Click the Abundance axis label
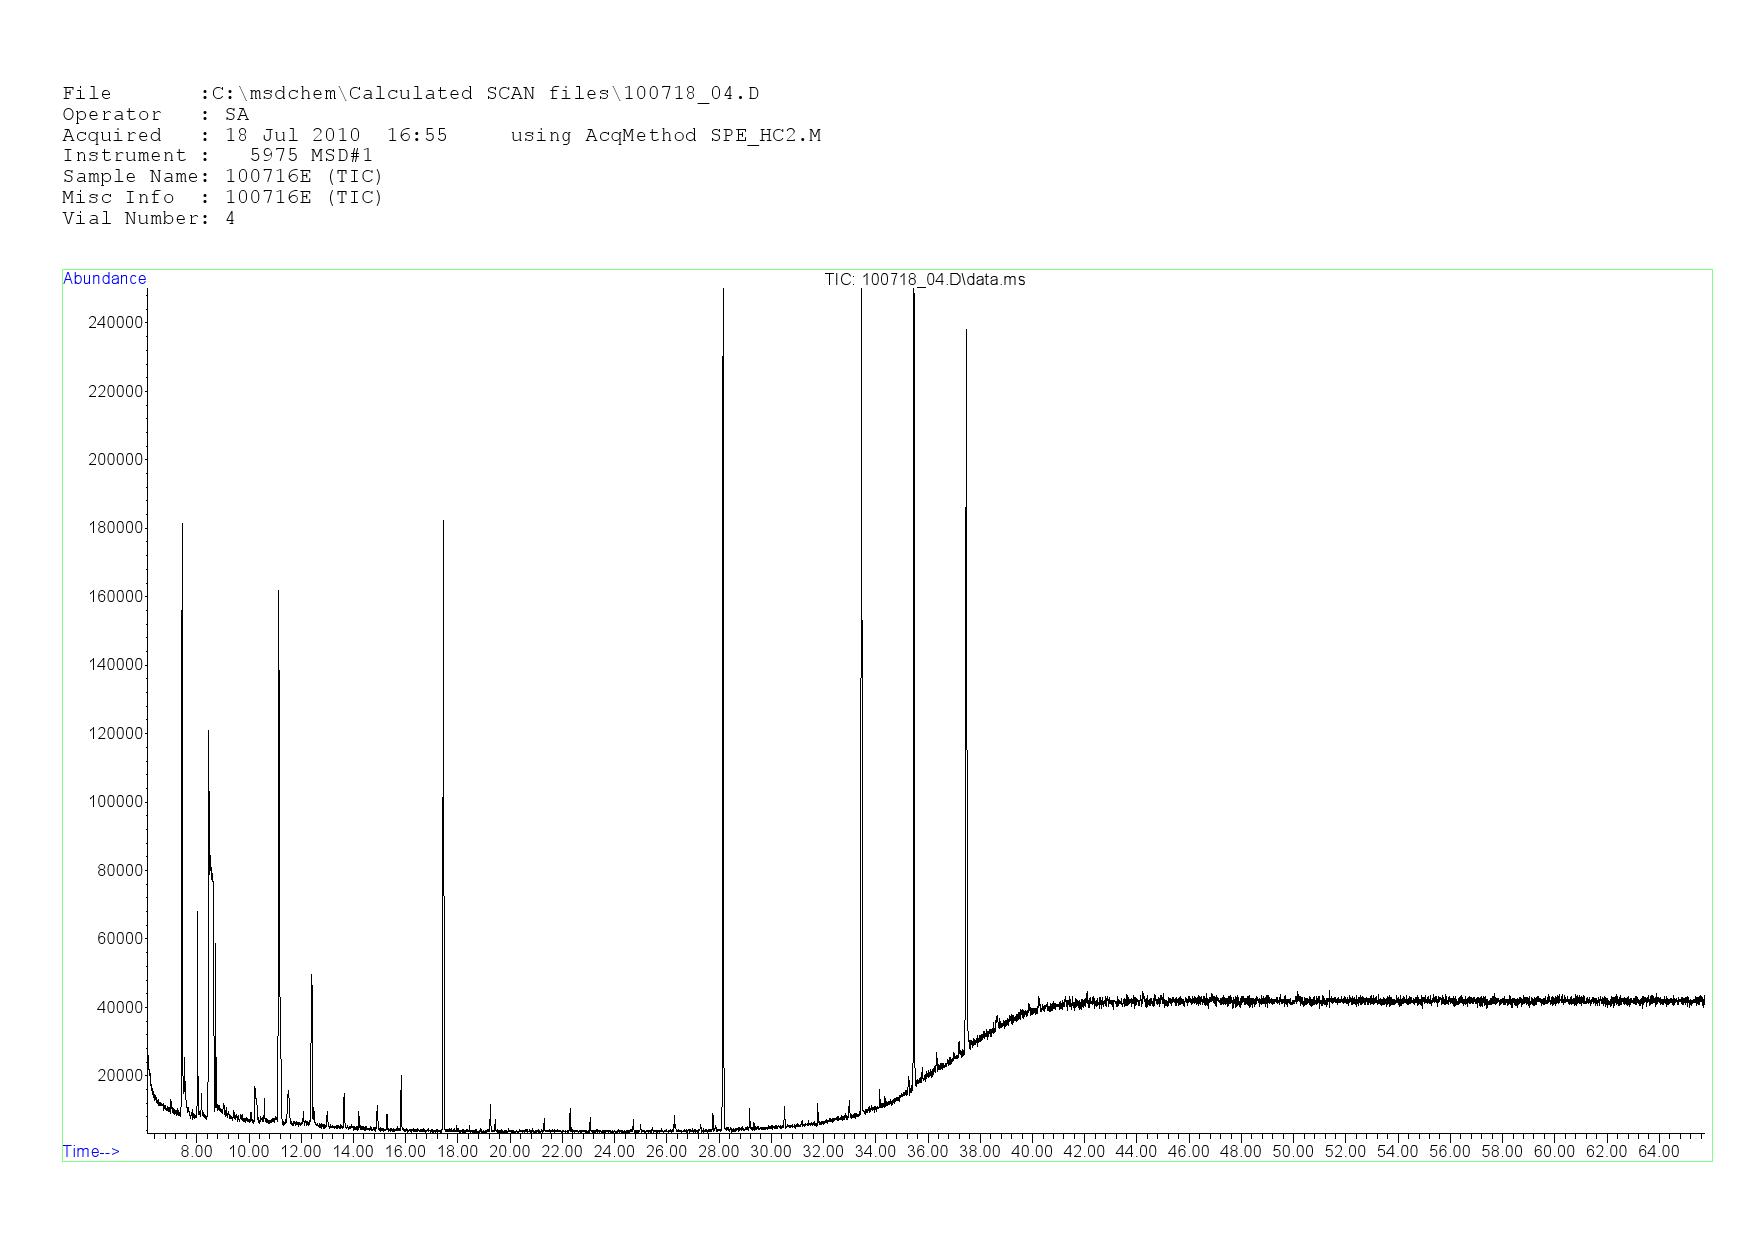This screenshot has width=1754, height=1240. pyautogui.click(x=105, y=279)
